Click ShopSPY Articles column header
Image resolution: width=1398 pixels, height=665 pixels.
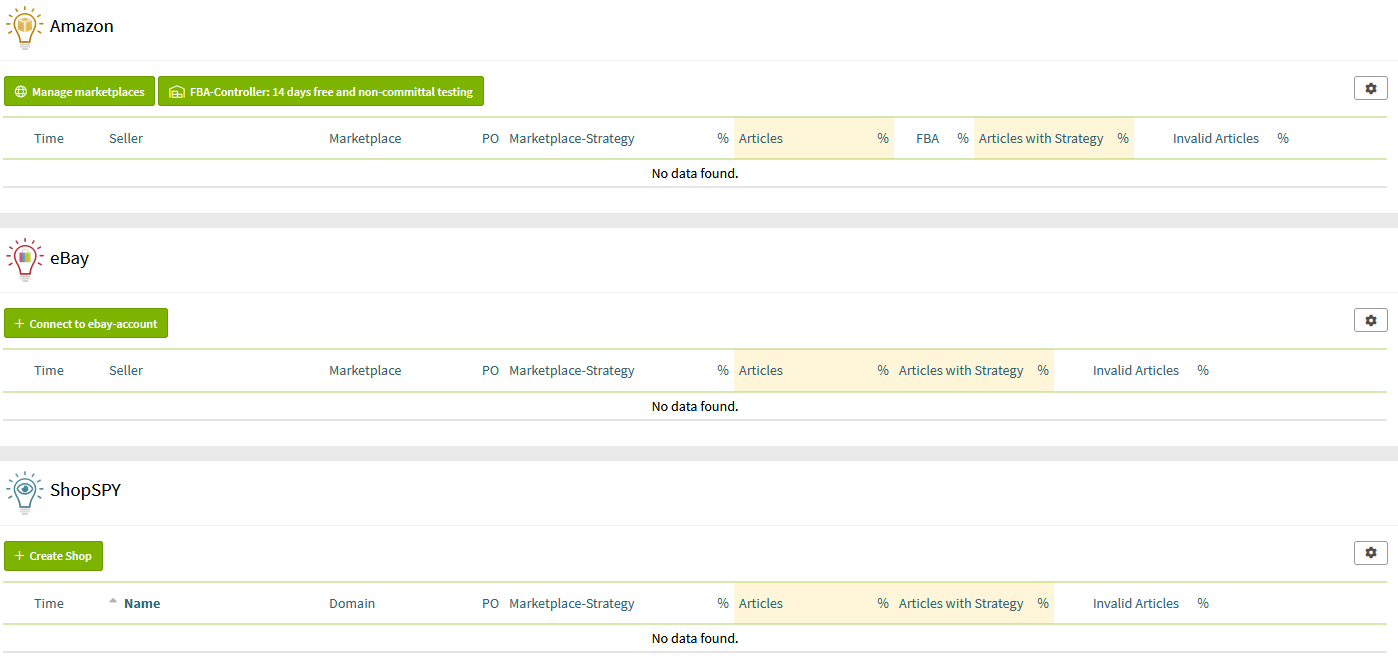pos(761,603)
